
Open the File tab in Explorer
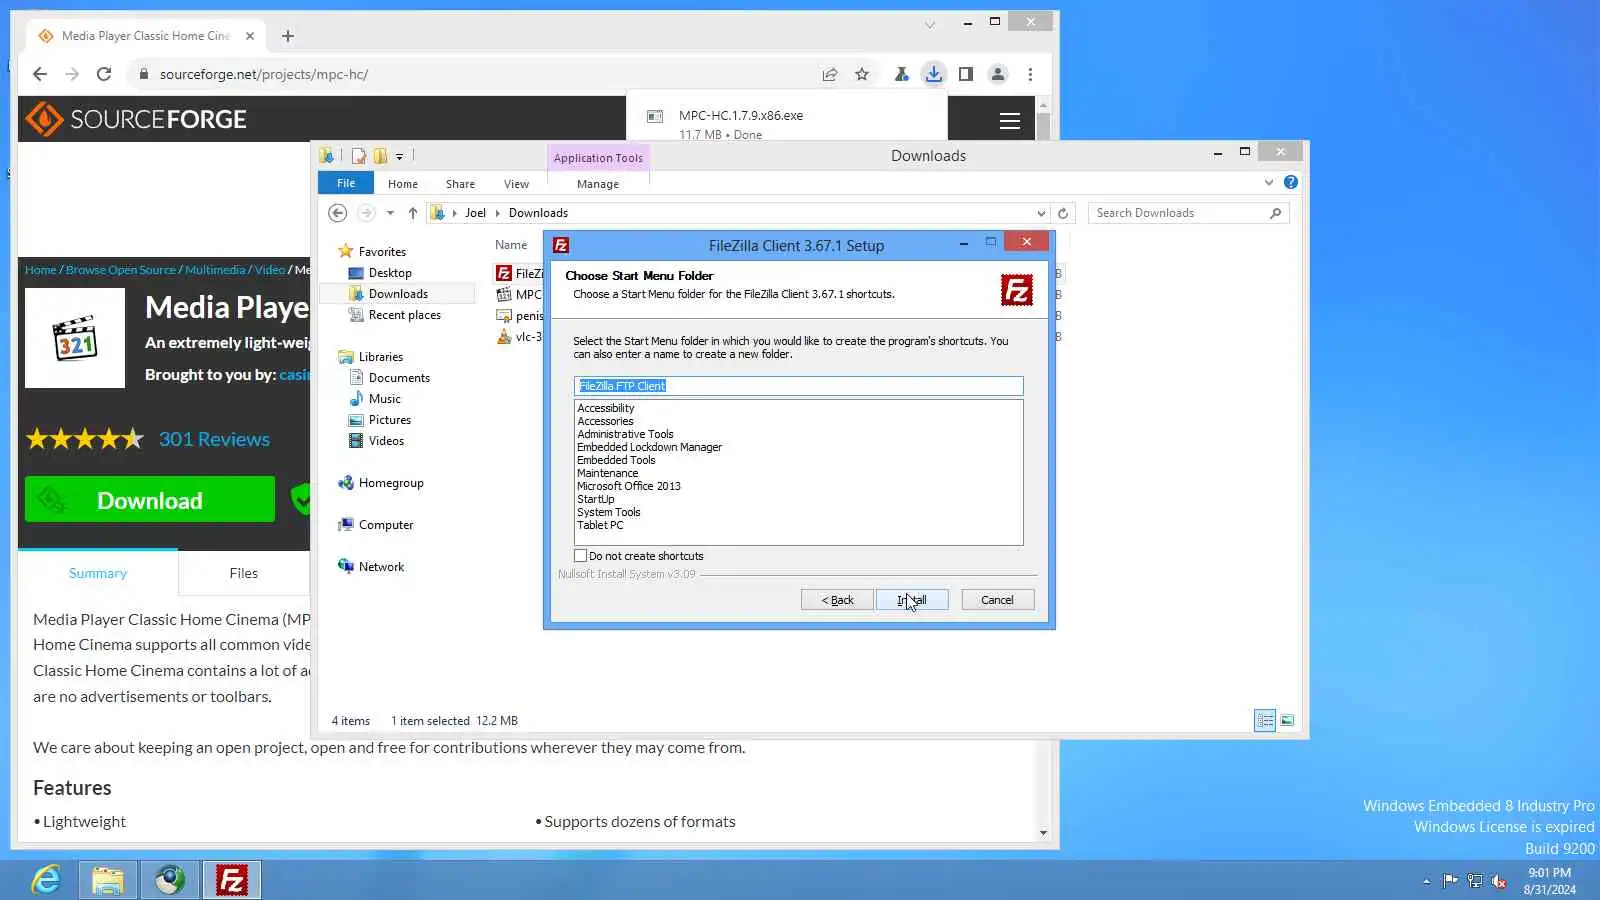coord(346,183)
